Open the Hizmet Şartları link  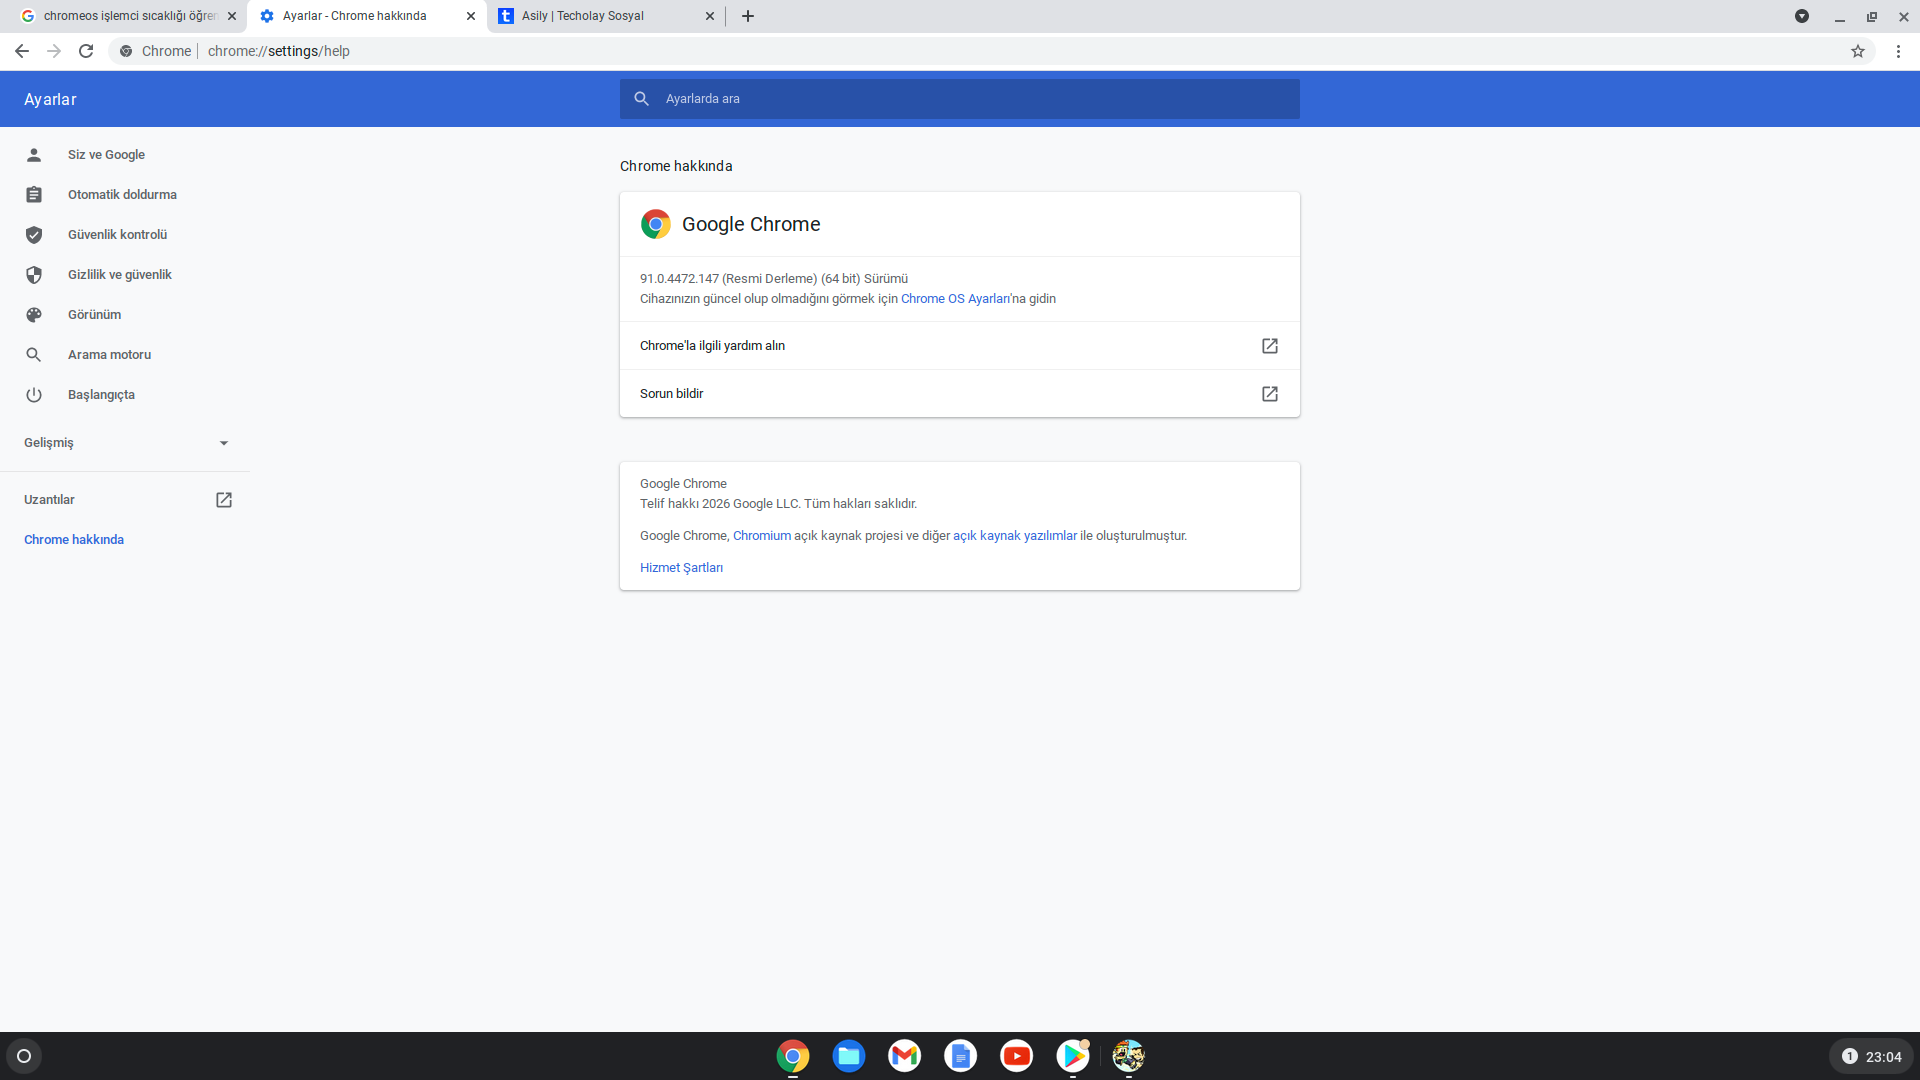point(681,568)
